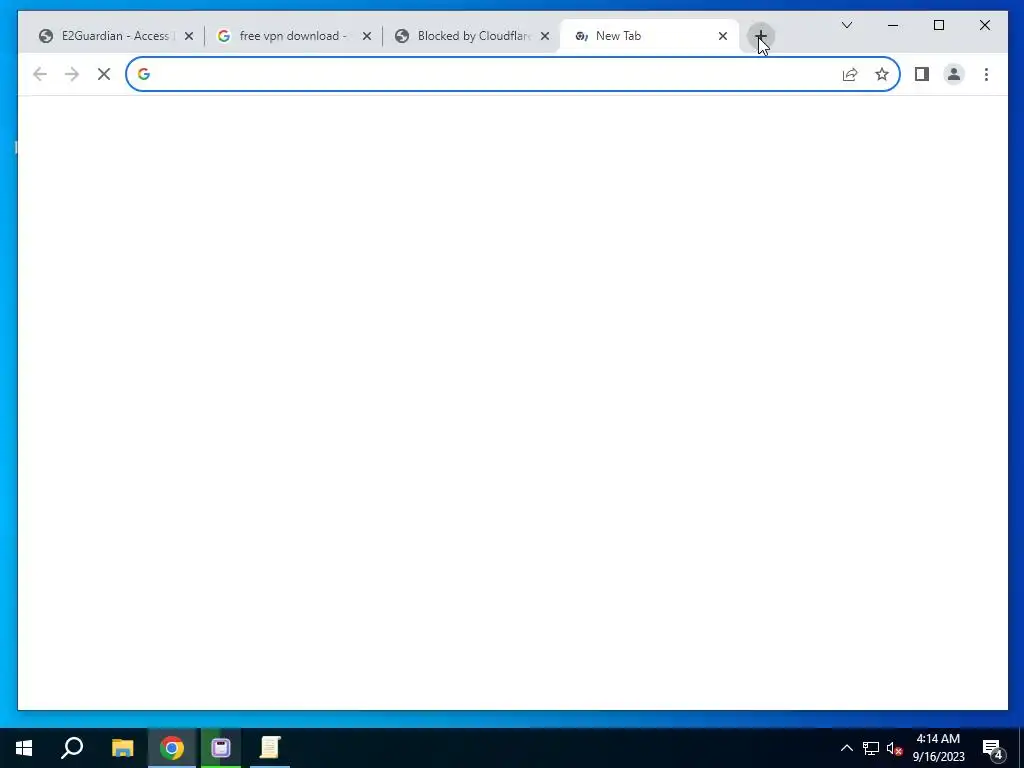Minimize the Chrome window
The height and width of the screenshot is (768, 1024).
[893, 25]
